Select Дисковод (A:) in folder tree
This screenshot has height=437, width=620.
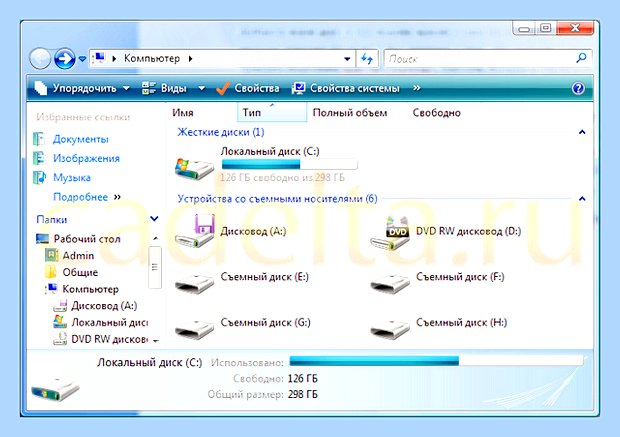click(104, 306)
